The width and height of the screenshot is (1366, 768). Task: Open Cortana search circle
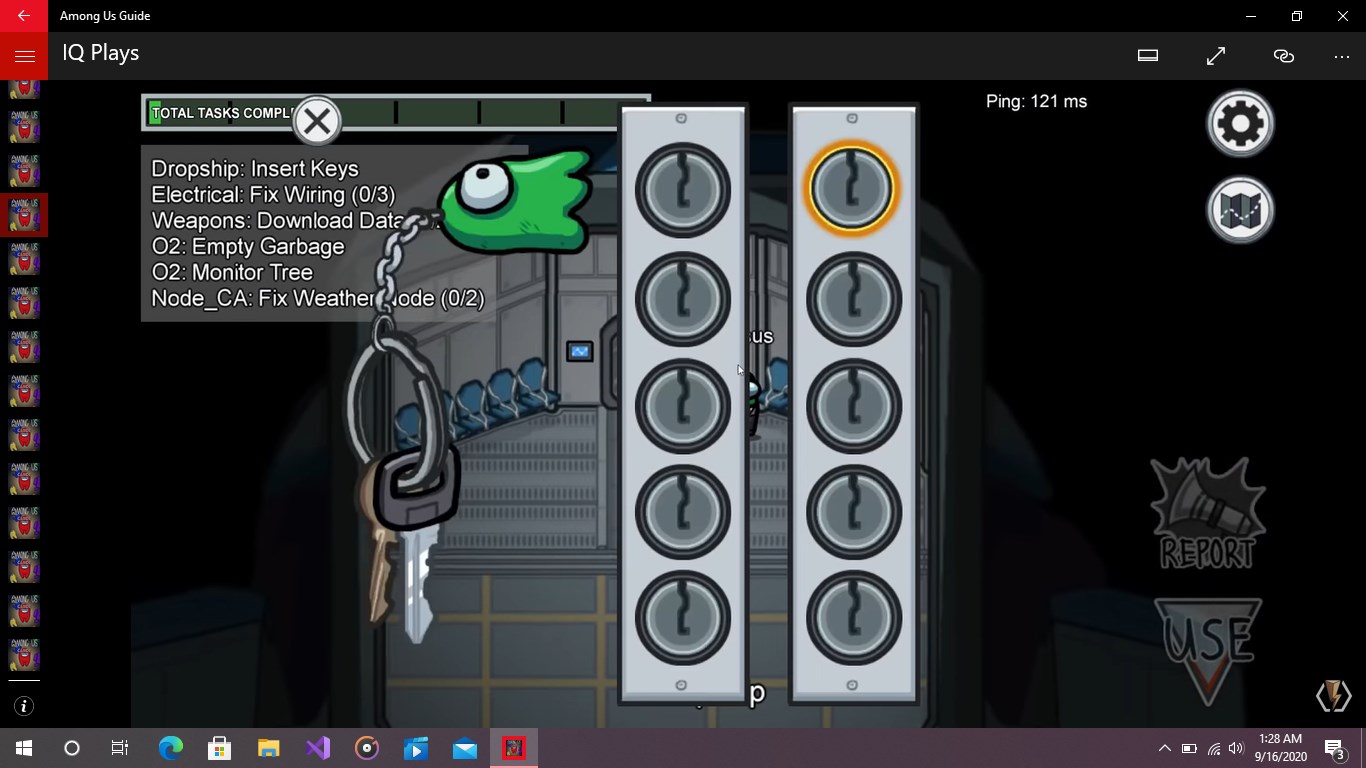coord(72,748)
